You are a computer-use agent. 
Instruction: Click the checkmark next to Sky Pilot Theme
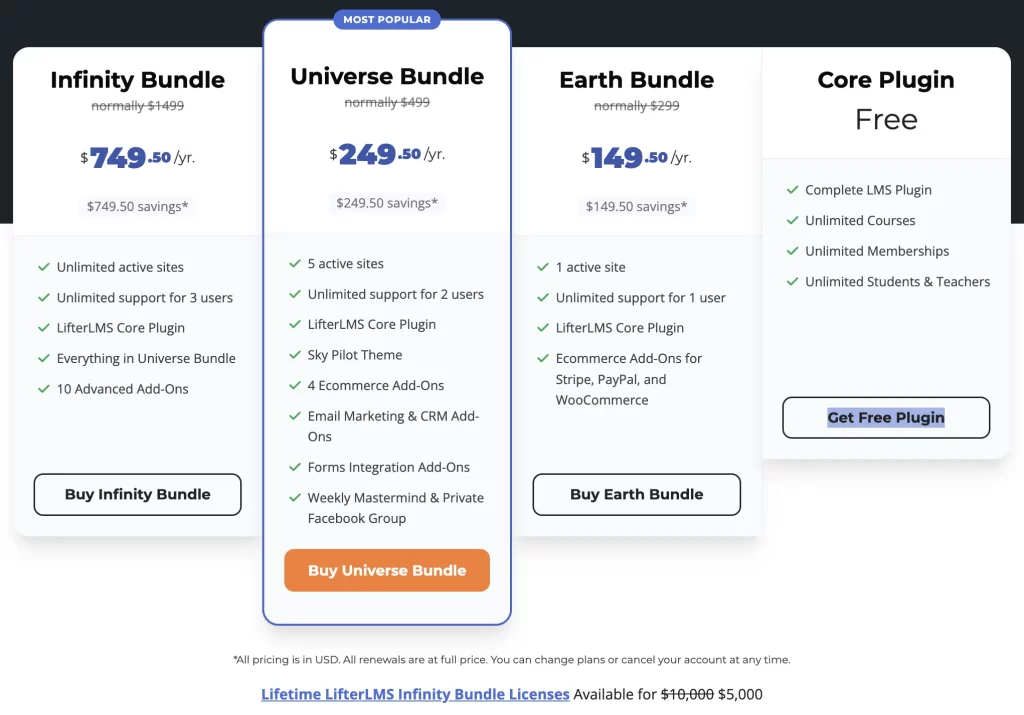295,355
